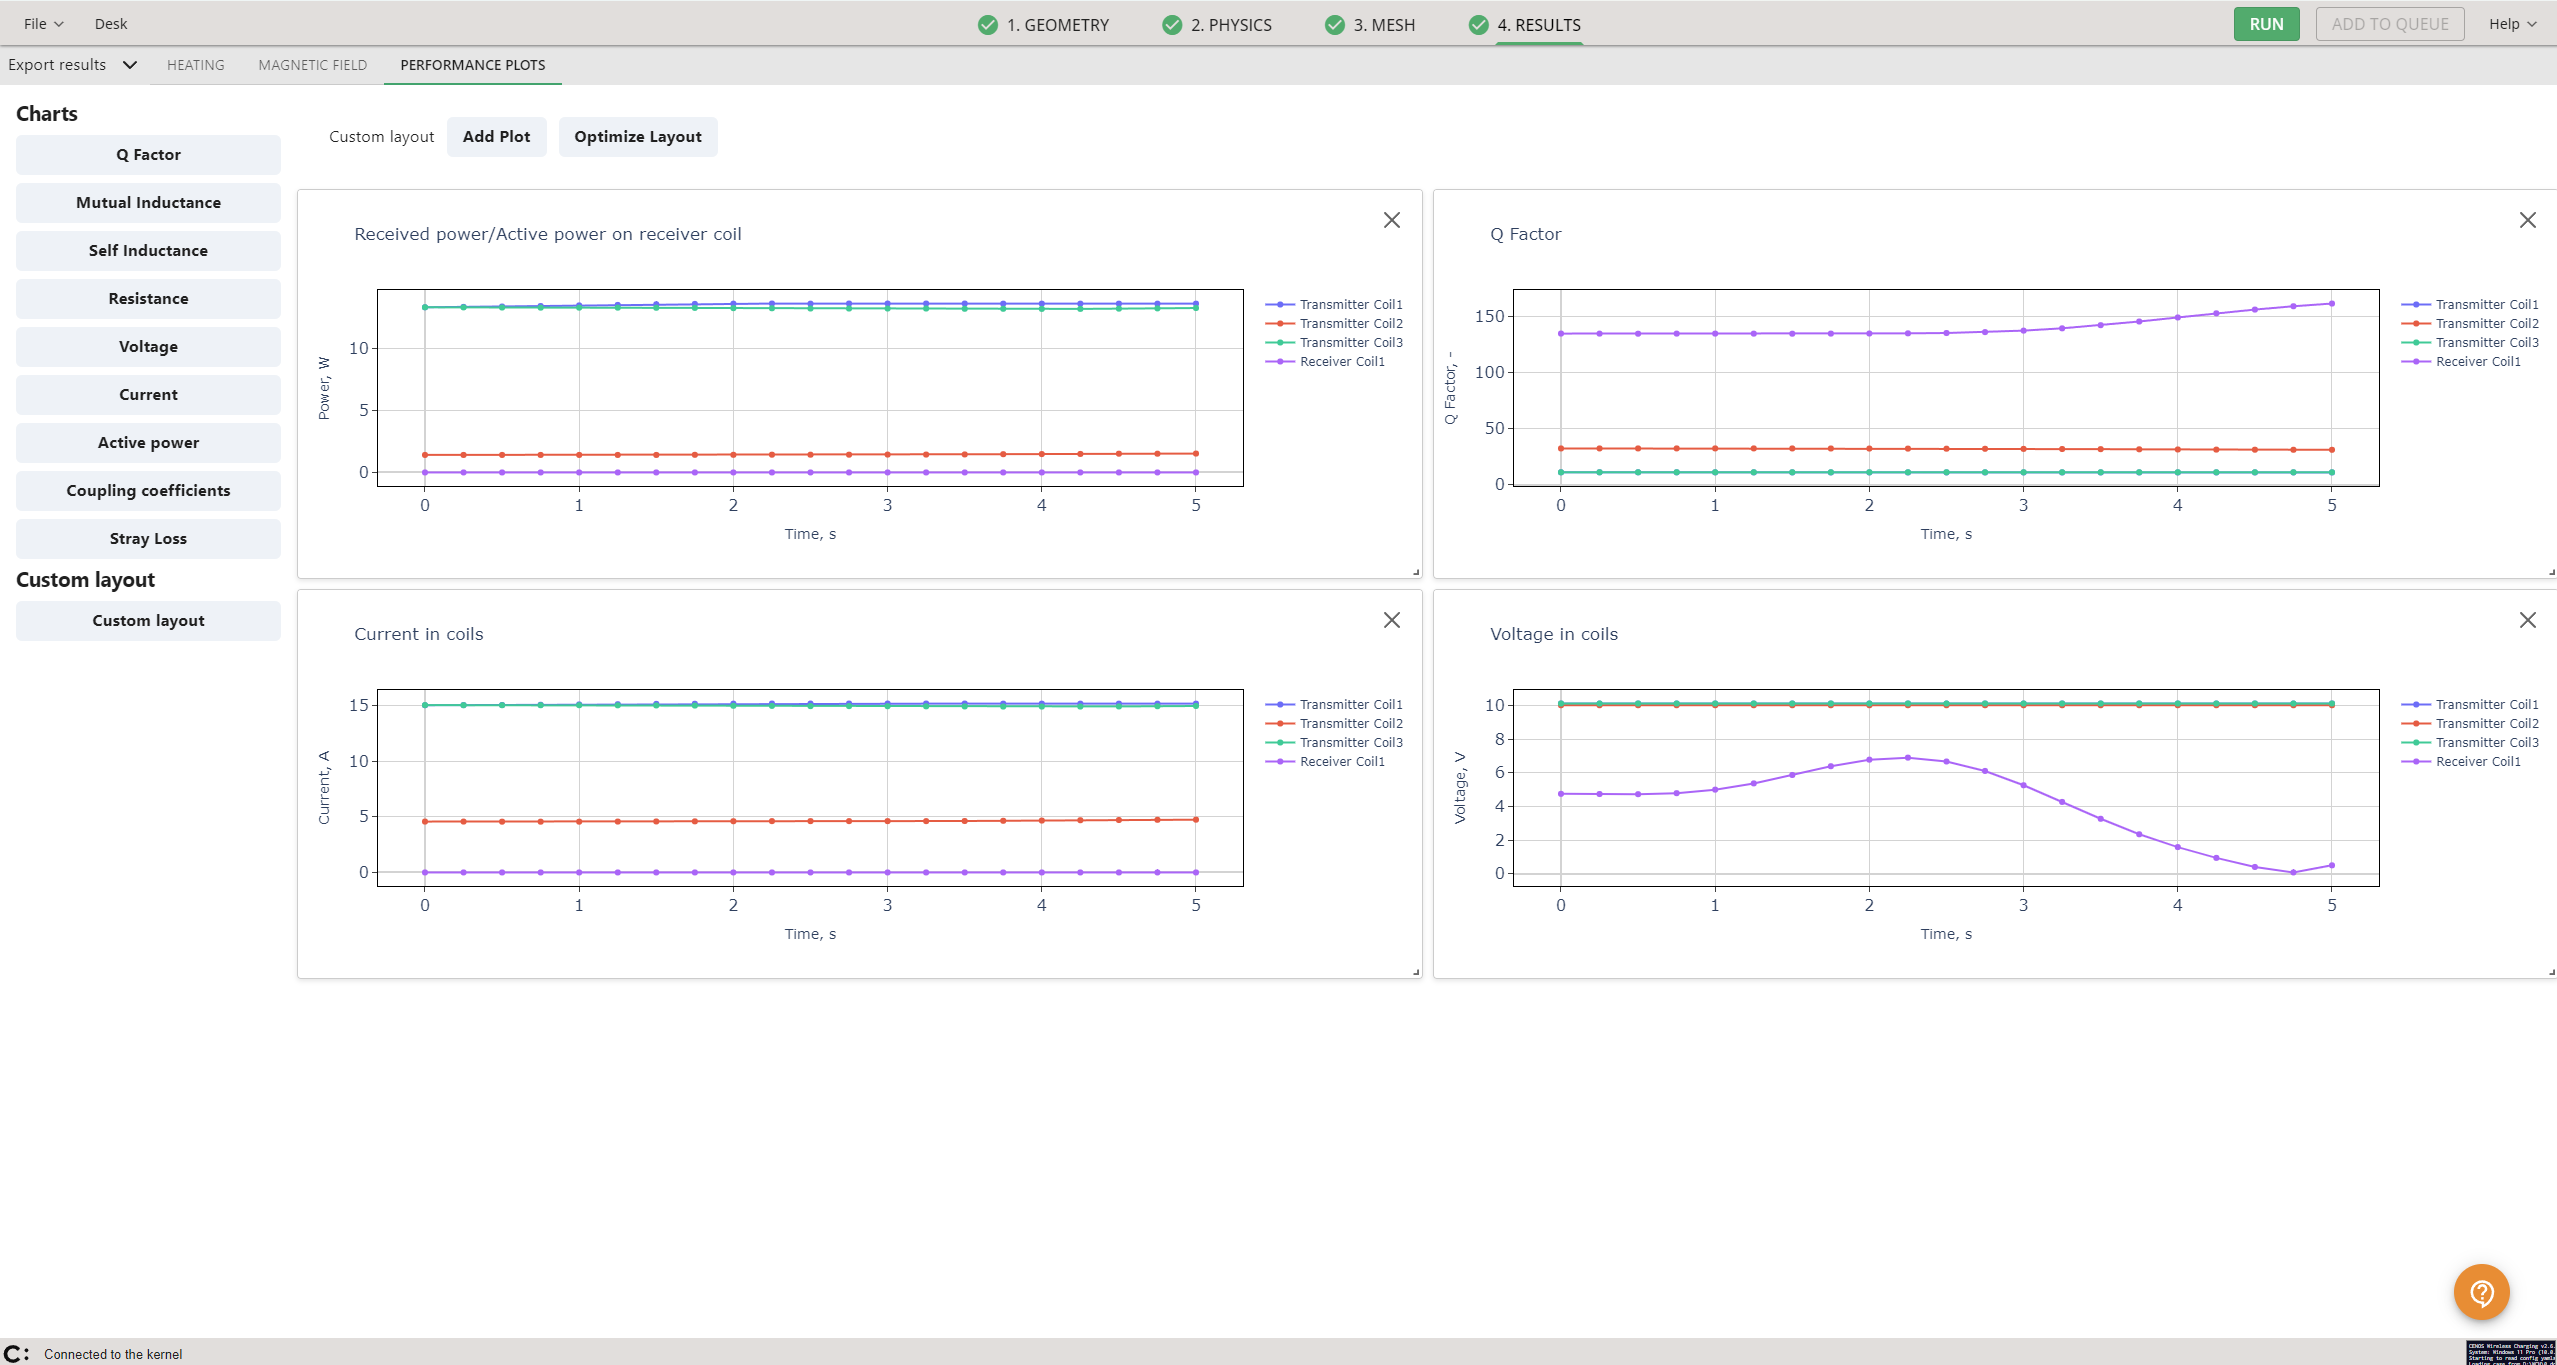Click the console thumbnail in bottom corner
The width and height of the screenshot is (2557, 1365).
pyautogui.click(x=2510, y=1352)
